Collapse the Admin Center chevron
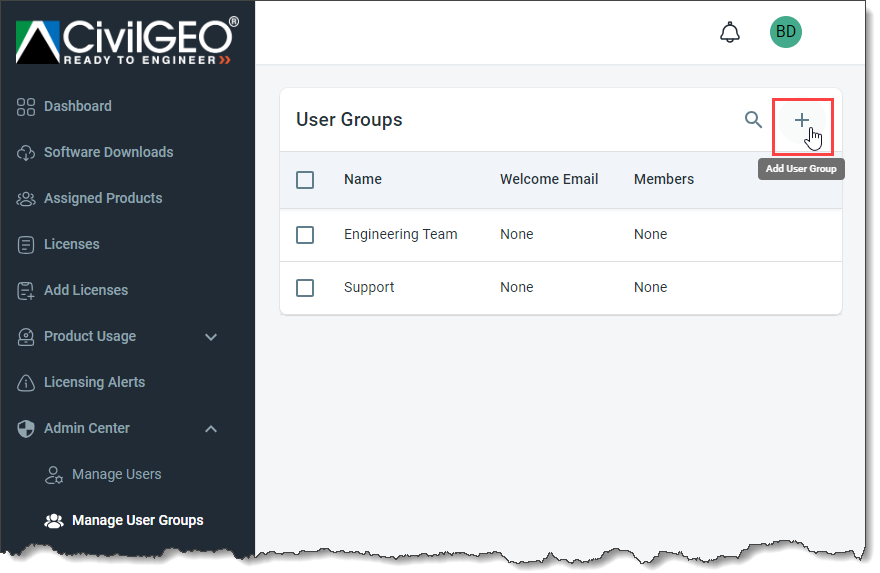The image size is (880, 573). tap(211, 429)
